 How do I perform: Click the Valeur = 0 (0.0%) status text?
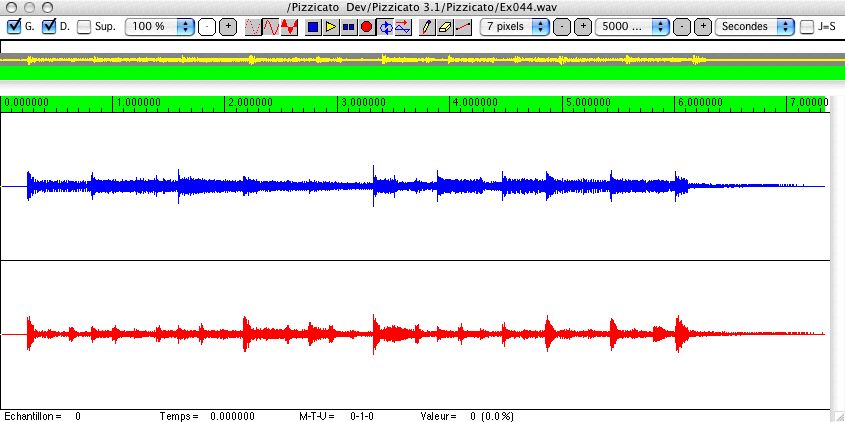[x=467, y=416]
